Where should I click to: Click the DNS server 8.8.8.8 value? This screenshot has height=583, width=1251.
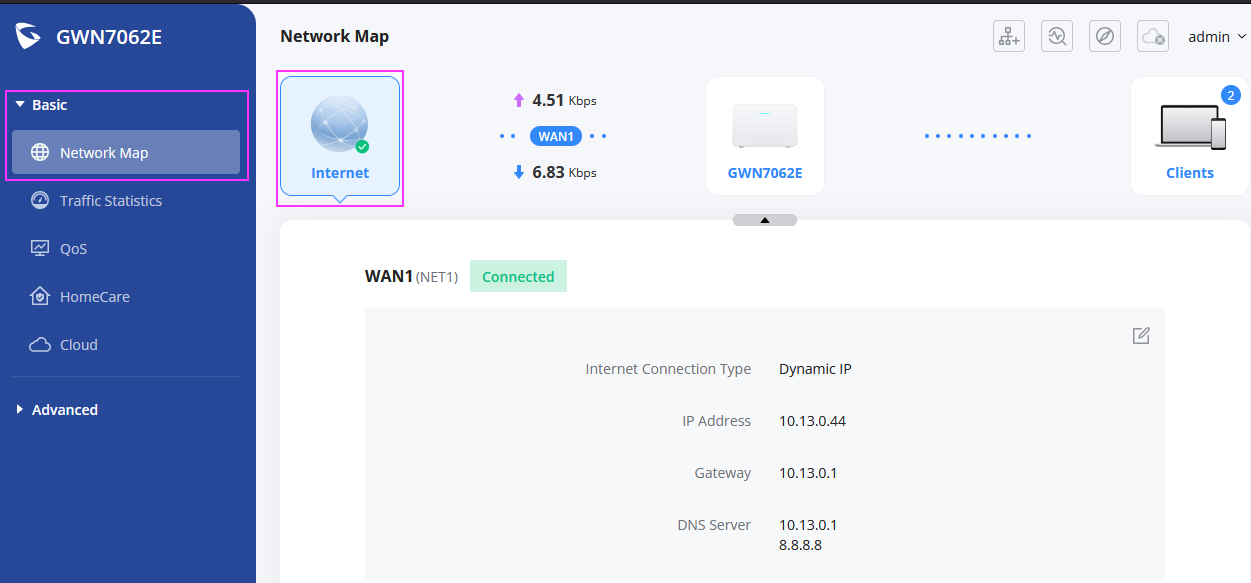pyautogui.click(x=800, y=545)
